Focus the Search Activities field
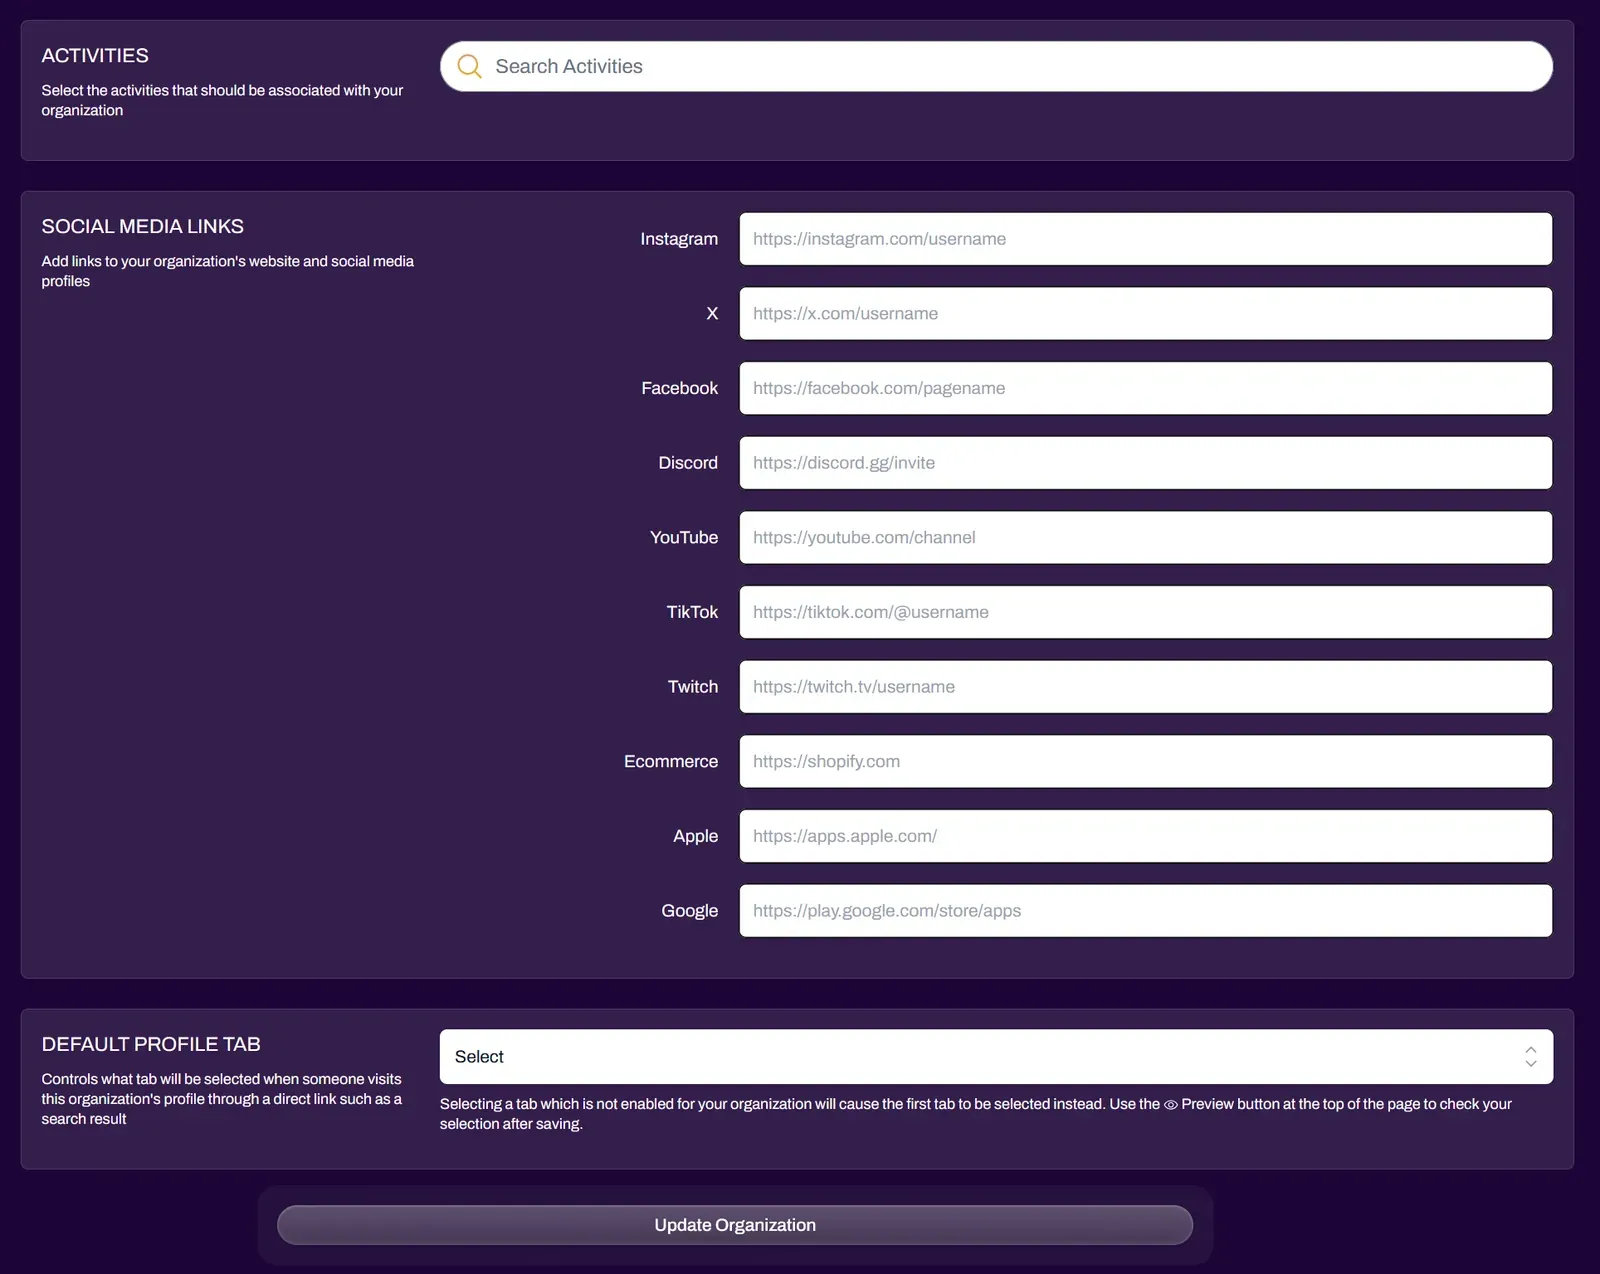The height and width of the screenshot is (1274, 1600). click(996, 66)
